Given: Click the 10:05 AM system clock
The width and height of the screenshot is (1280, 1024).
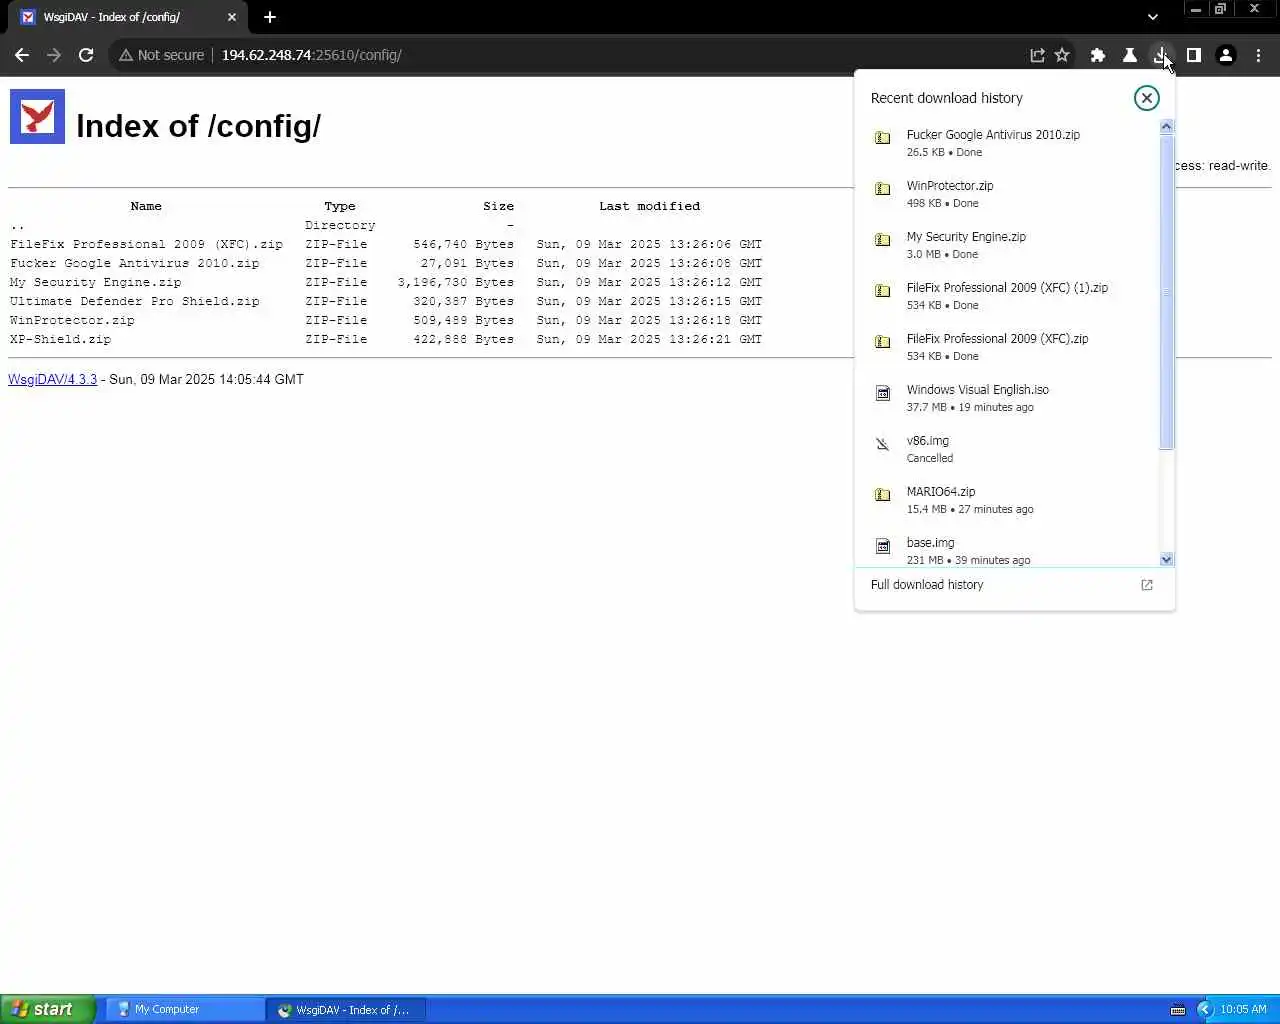Looking at the screenshot, I should coord(1243,1009).
